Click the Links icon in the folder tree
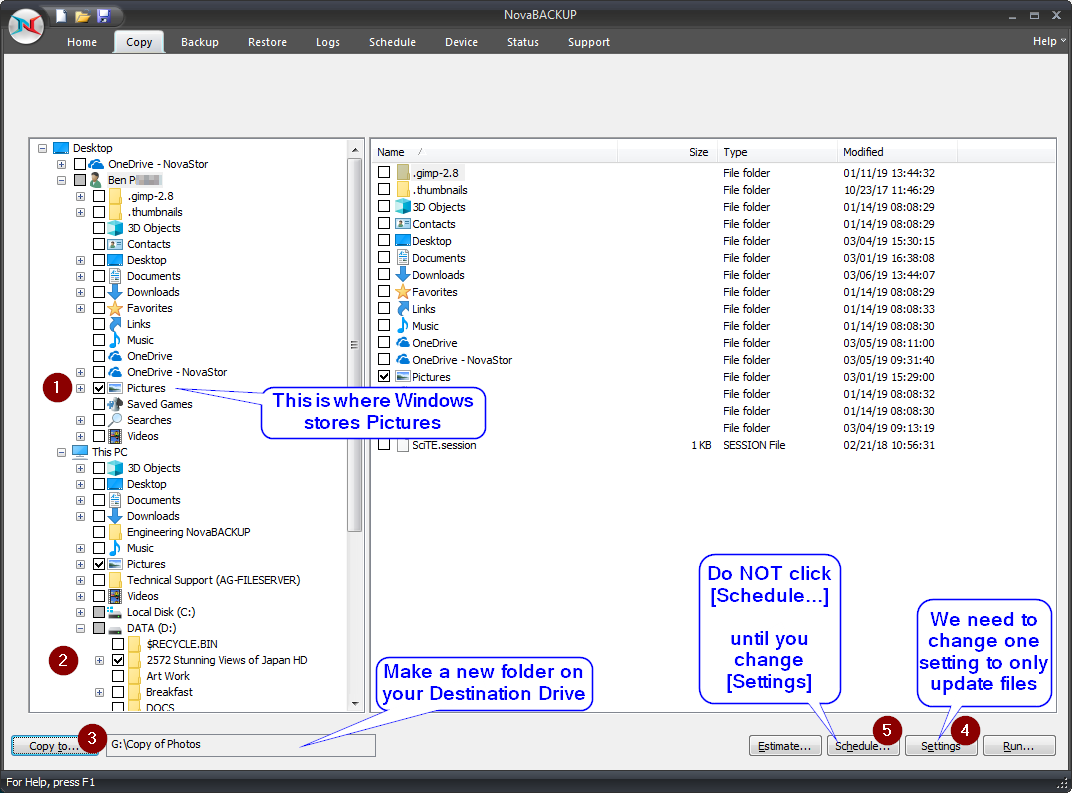 [x=116, y=324]
